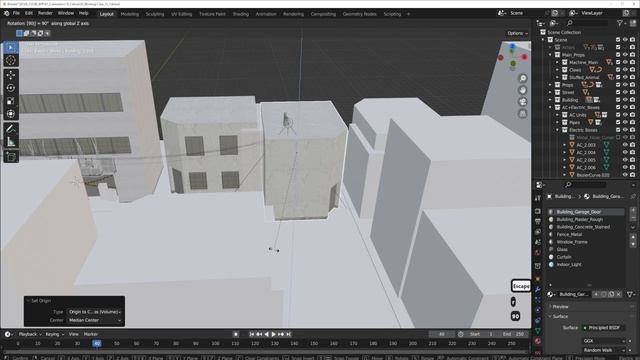This screenshot has width=640, height=360.
Task: Open the Center Median Center dropdown
Action: point(95,320)
